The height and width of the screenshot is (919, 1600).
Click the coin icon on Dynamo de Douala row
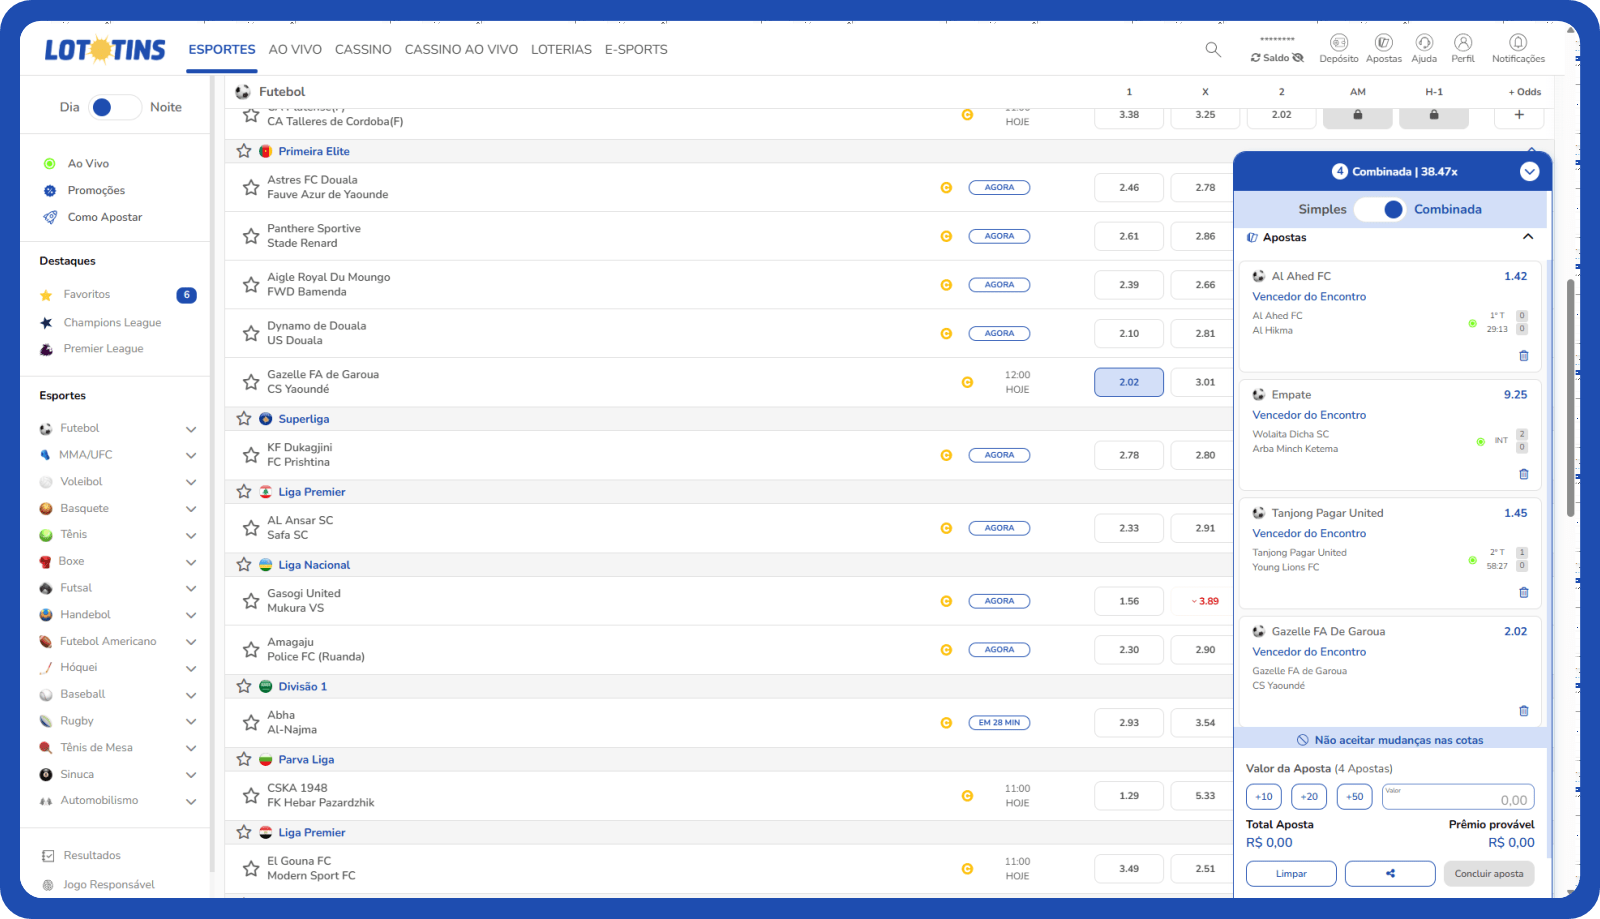[946, 333]
